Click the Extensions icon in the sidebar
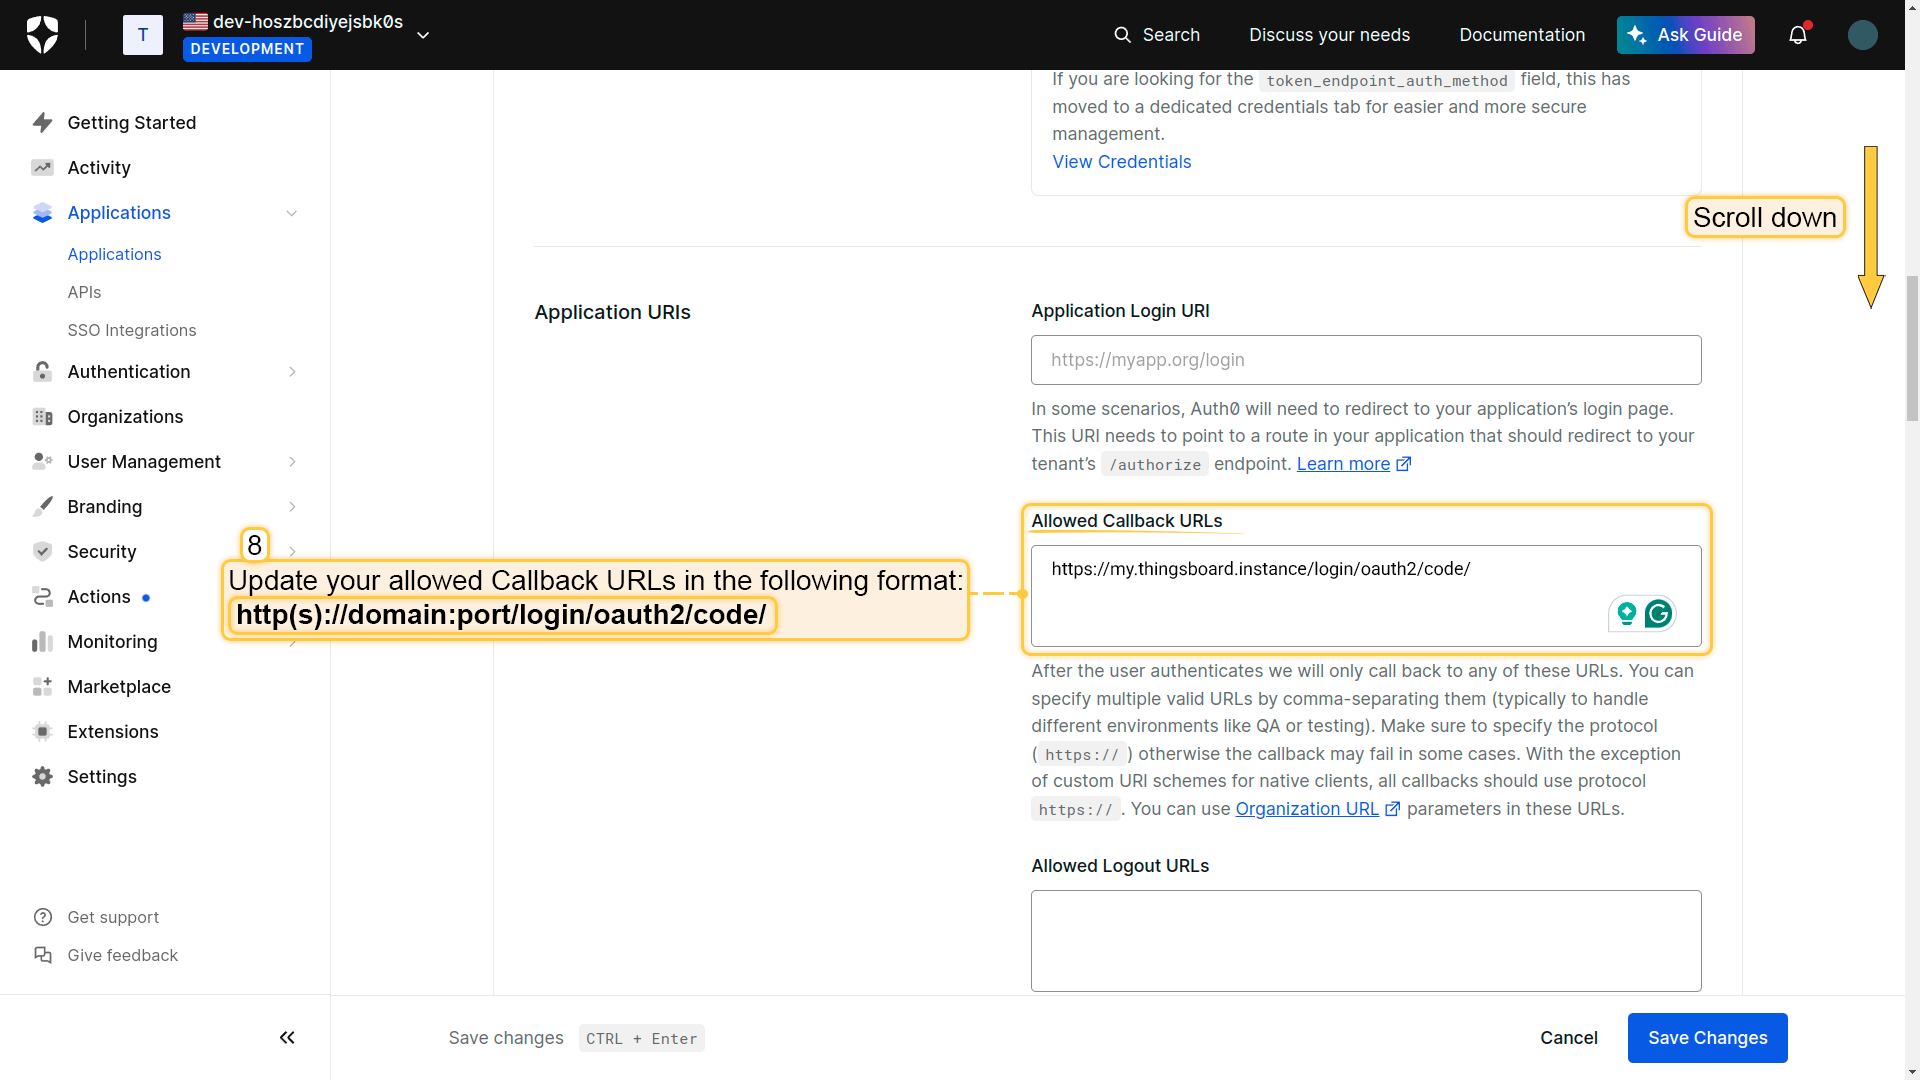Image resolution: width=1920 pixels, height=1080 pixels. [42, 732]
